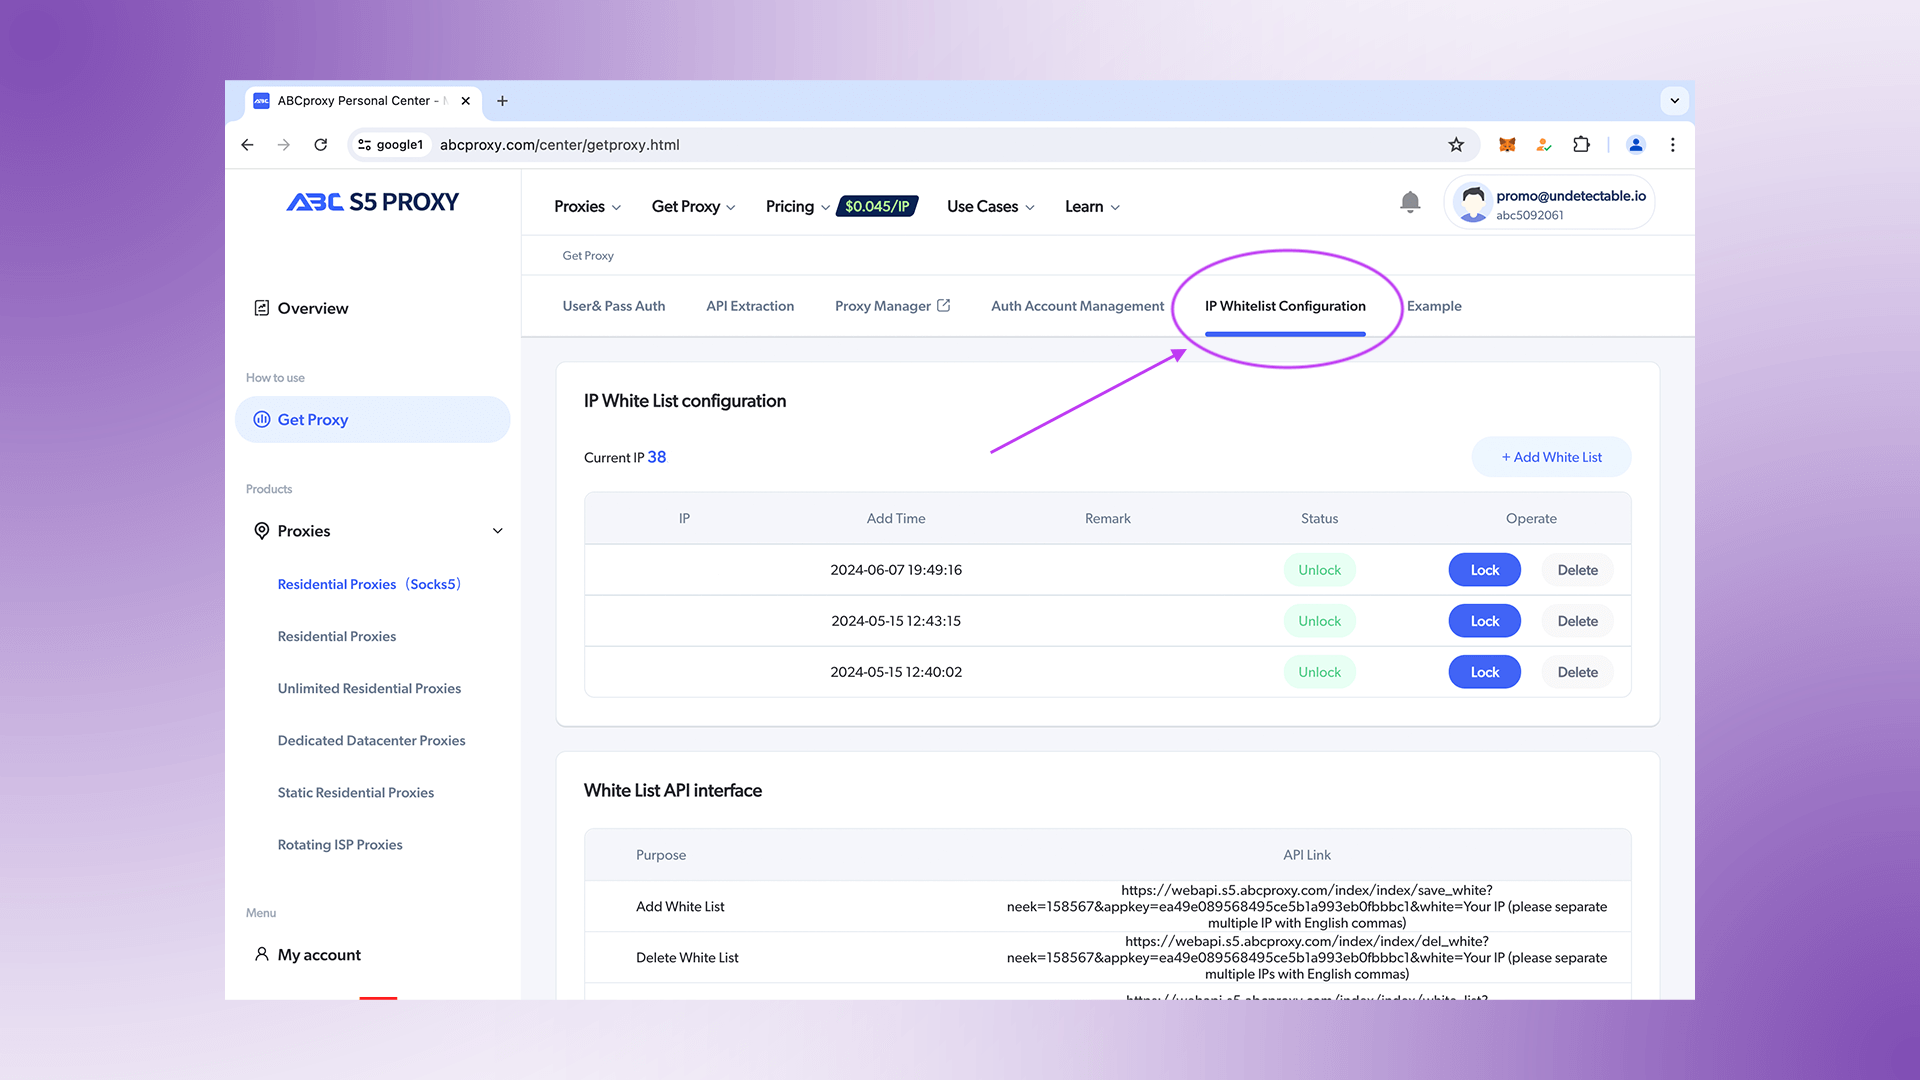Click the user avatar next to promo@undetectable.io
This screenshot has height=1080, width=1920.
pos(1473,203)
